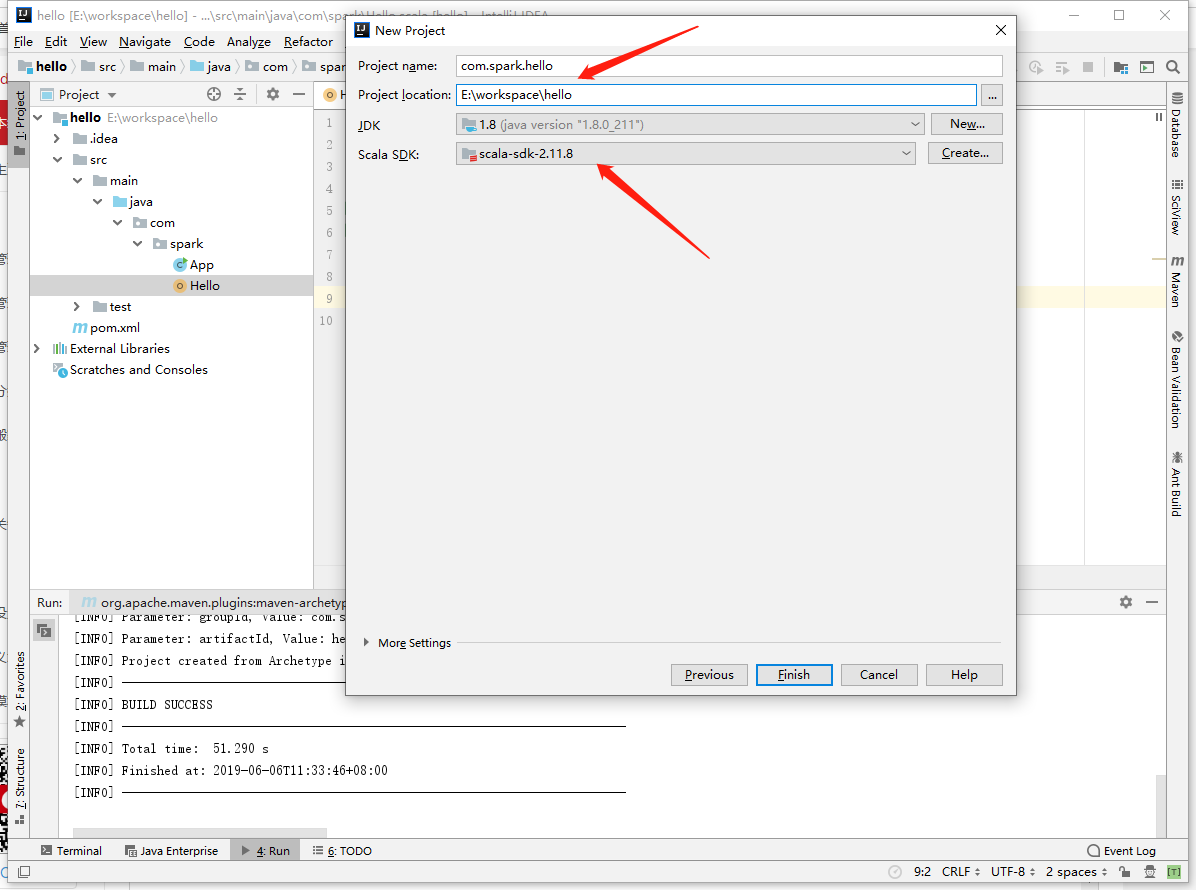The height and width of the screenshot is (890, 1196).
Task: Change CRLF line separator in status bar
Action: (x=961, y=872)
